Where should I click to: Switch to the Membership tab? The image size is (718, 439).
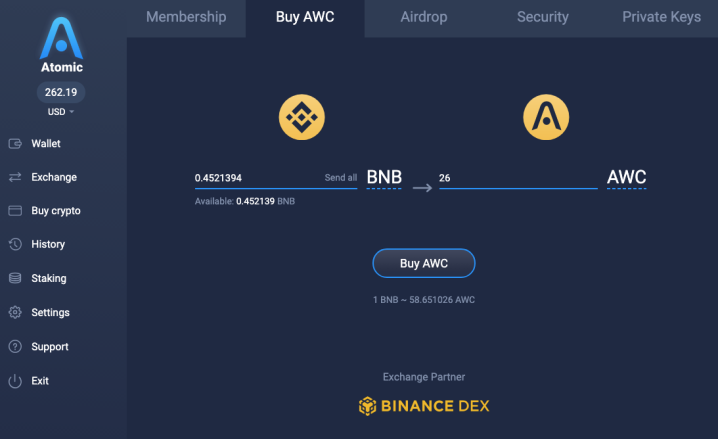186,17
